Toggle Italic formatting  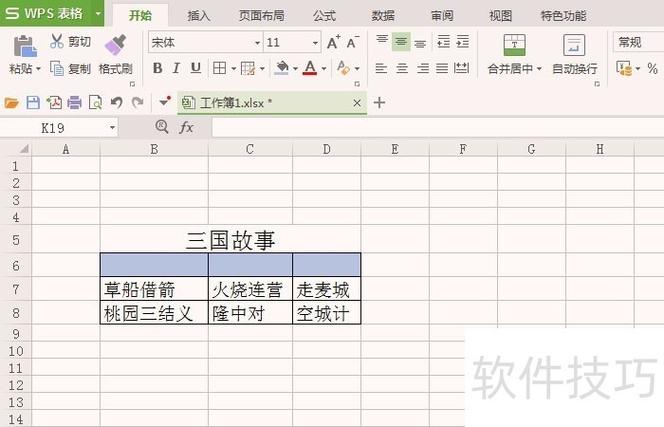click(177, 68)
